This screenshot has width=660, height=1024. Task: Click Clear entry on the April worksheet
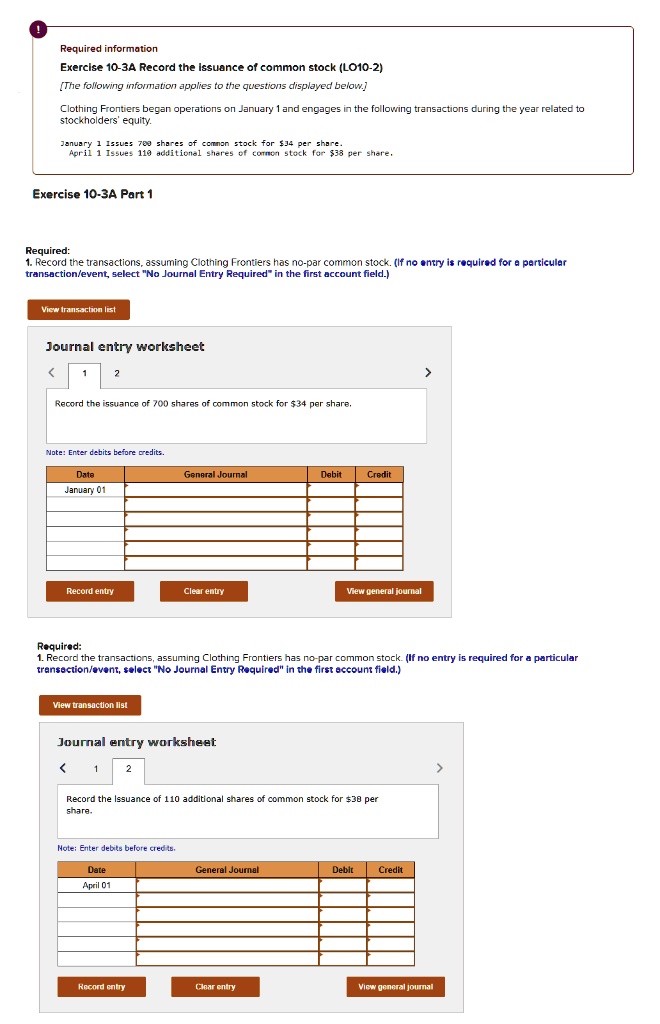pyautogui.click(x=214, y=986)
